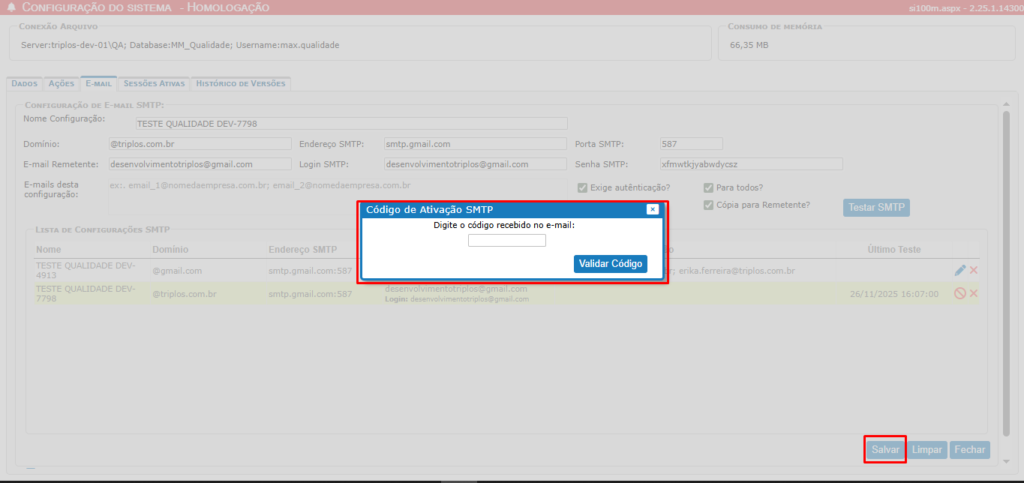Open the Ações tab
Screen dimensions: 1024x483
tap(62, 84)
